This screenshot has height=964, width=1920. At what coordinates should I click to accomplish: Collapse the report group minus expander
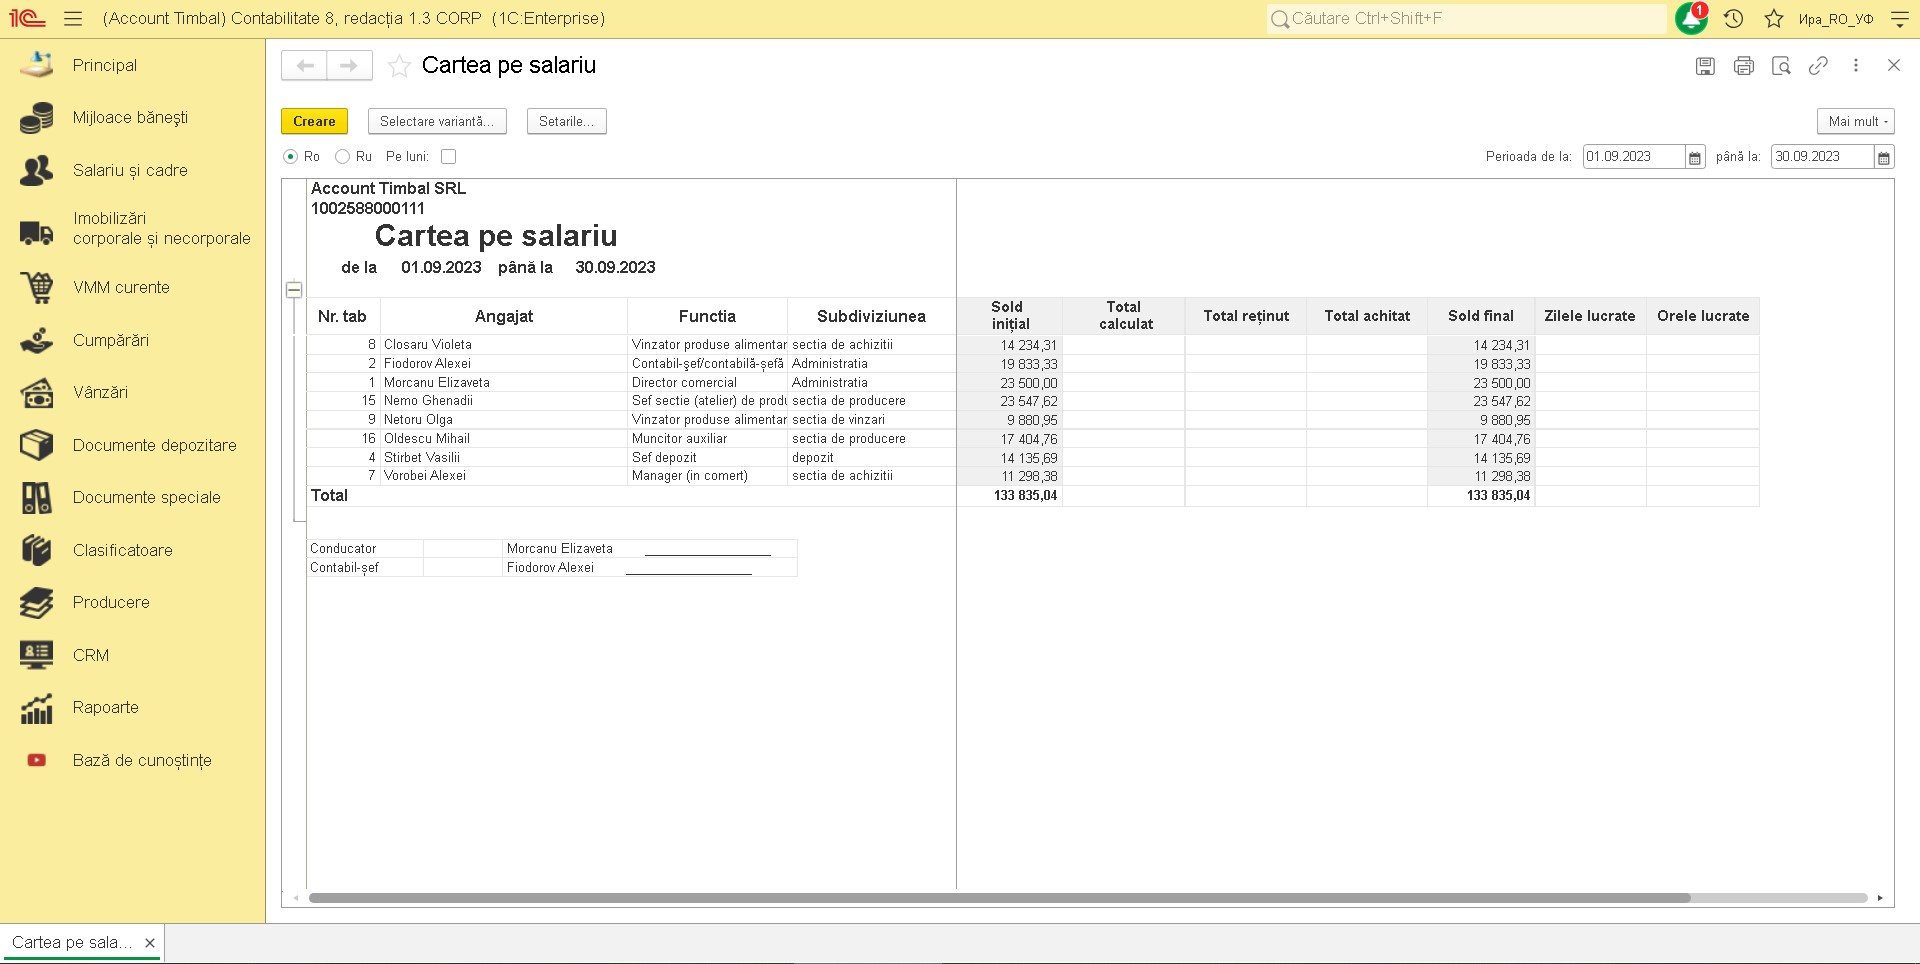pos(294,290)
